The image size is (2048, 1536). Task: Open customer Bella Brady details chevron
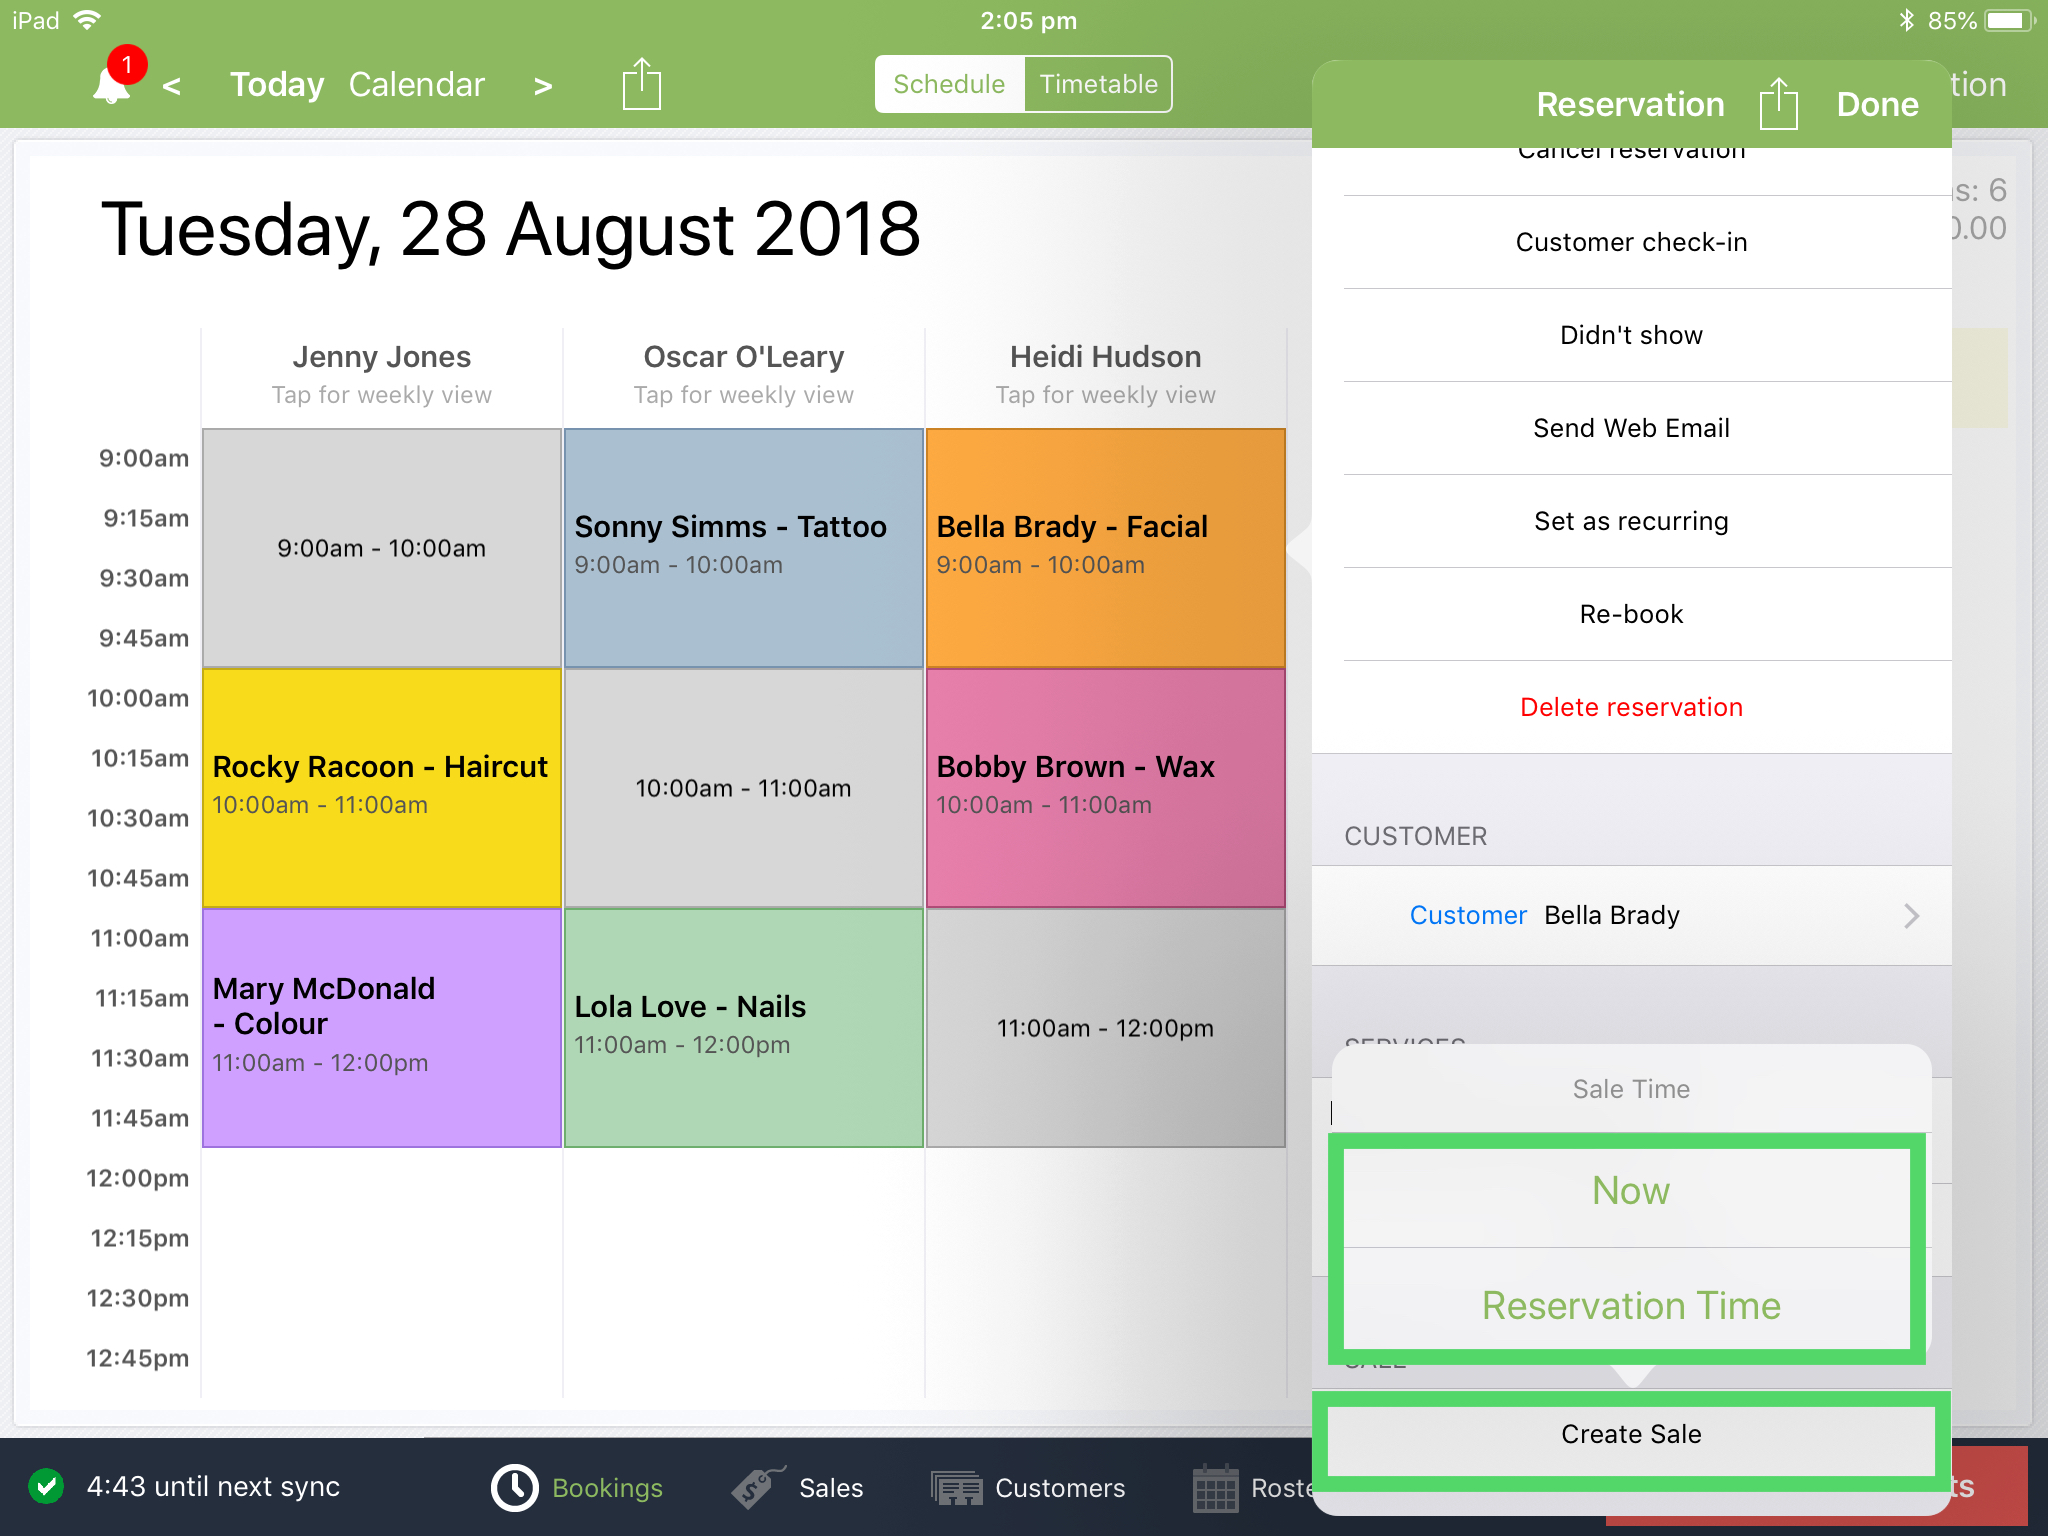click(1911, 916)
